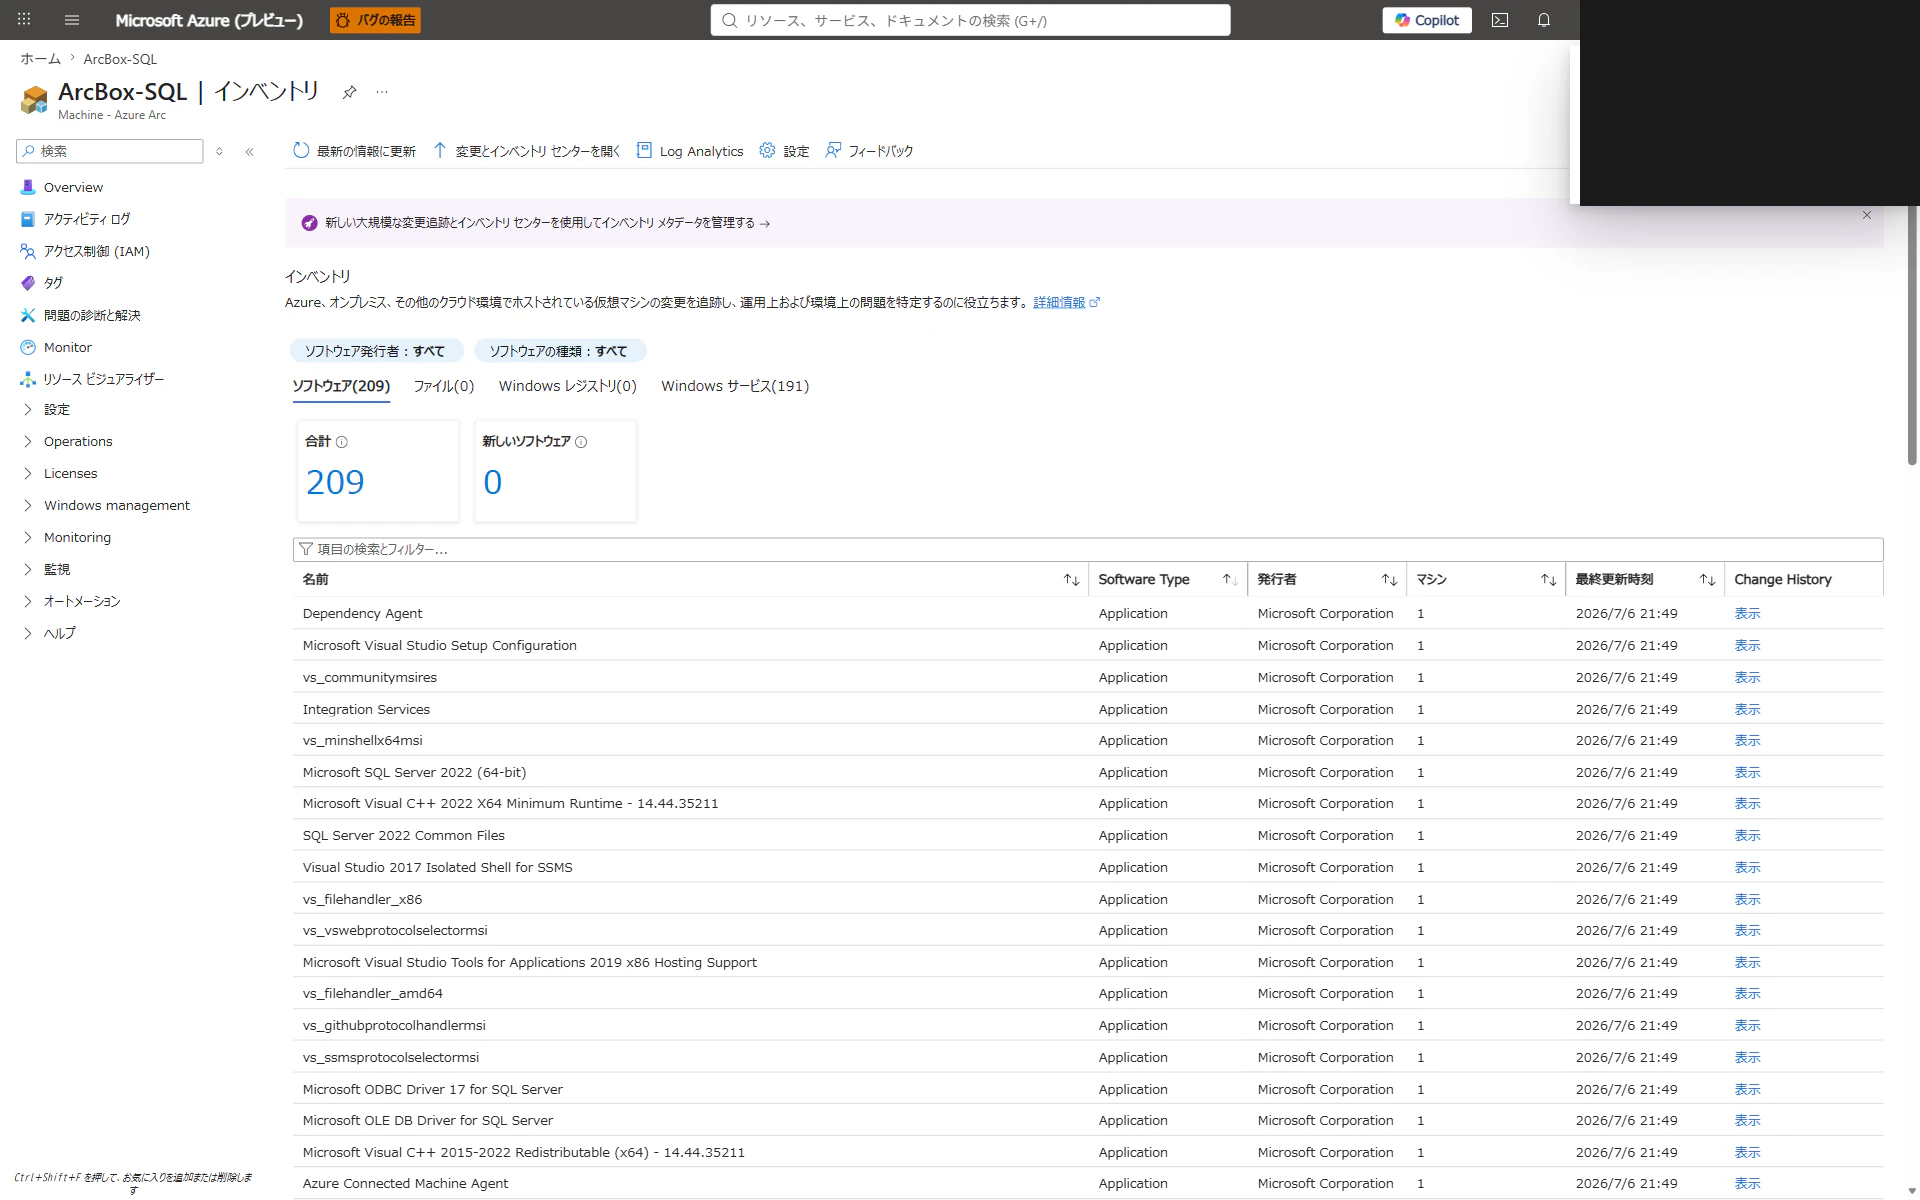
Task: Pin the ArcBox-SQL inventory page
Action: click(x=349, y=92)
